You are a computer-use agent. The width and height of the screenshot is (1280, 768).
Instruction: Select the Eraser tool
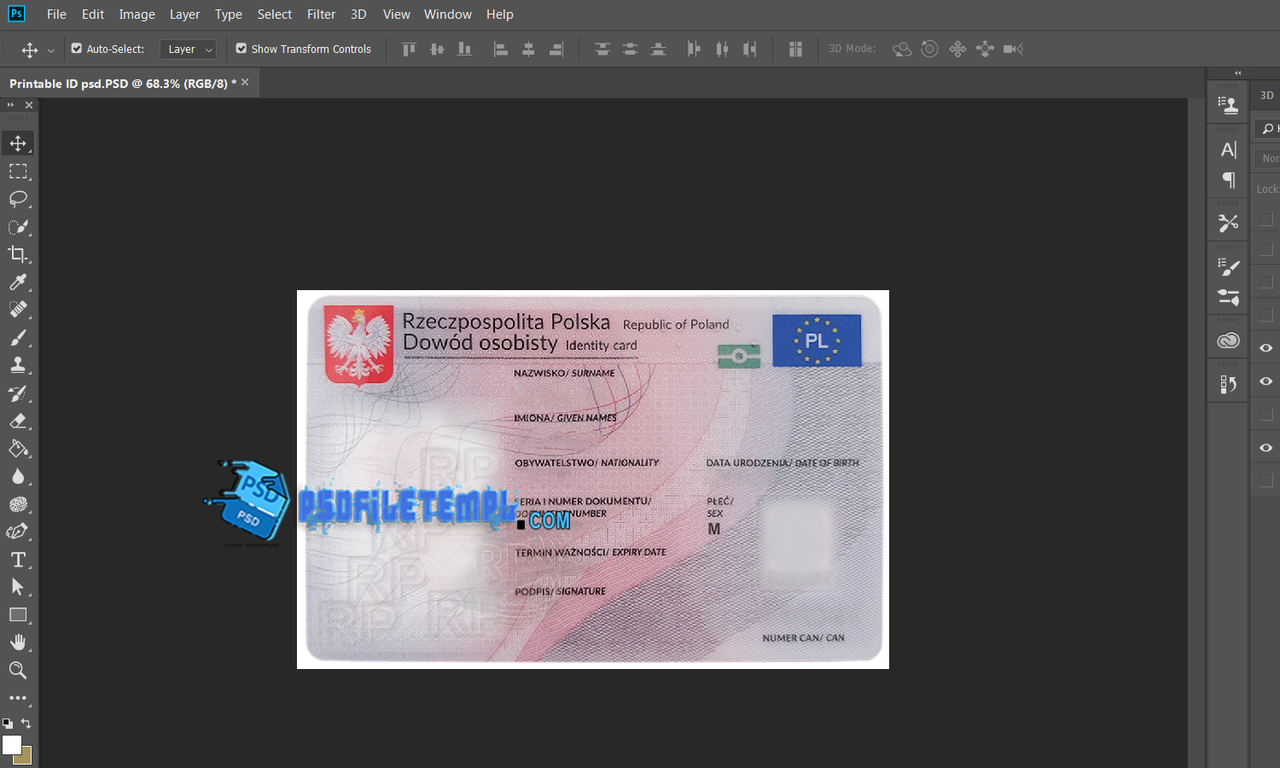tap(18, 421)
